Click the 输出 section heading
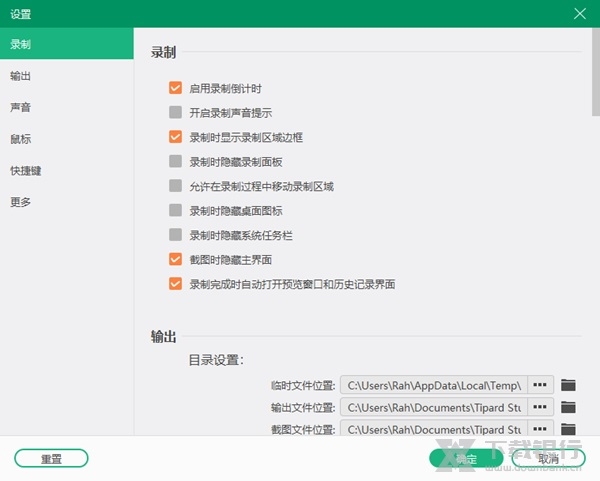The width and height of the screenshot is (600, 481). pos(163,336)
